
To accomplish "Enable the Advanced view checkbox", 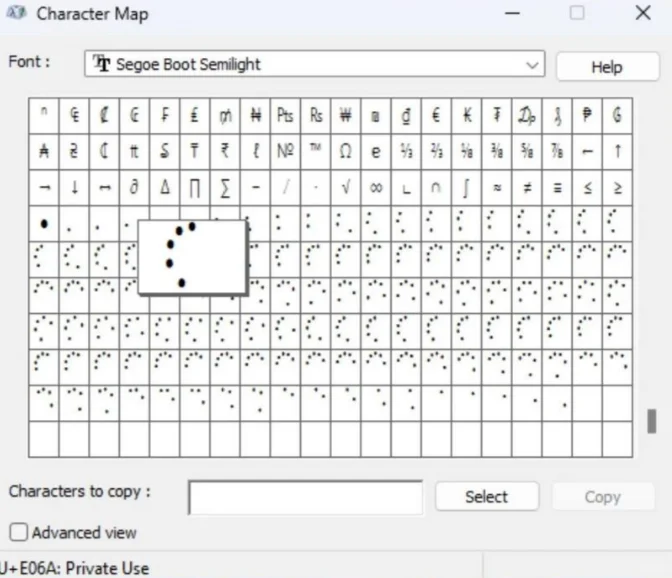I will pyautogui.click(x=18, y=532).
